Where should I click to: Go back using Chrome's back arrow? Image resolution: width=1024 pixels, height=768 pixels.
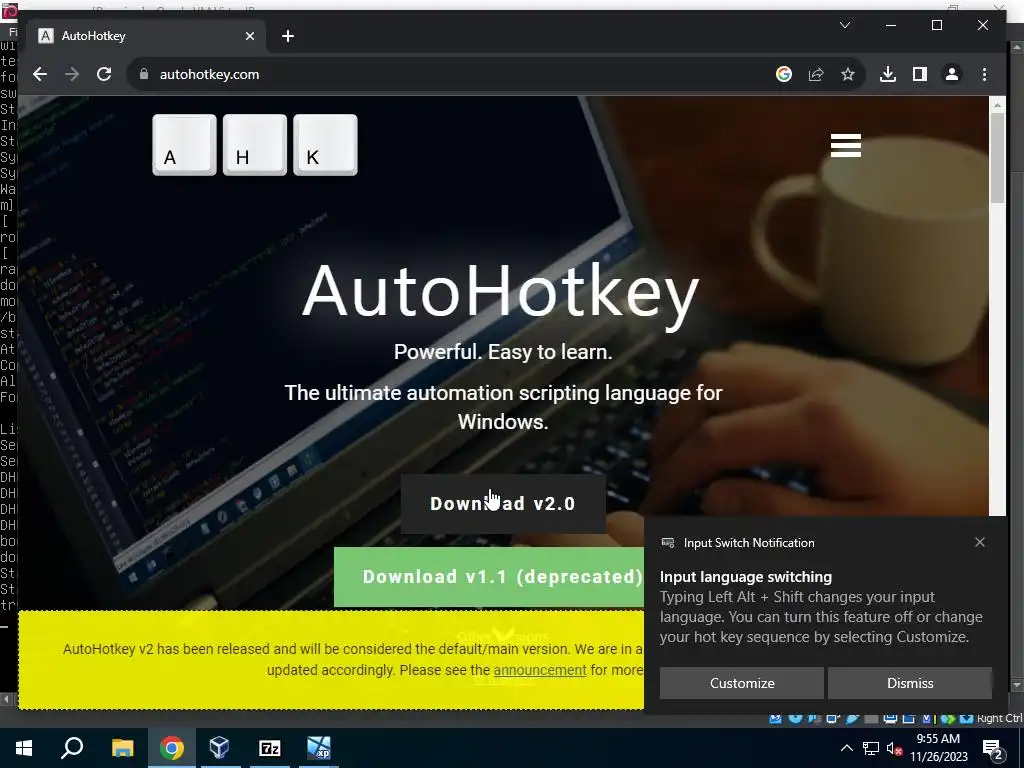point(40,74)
